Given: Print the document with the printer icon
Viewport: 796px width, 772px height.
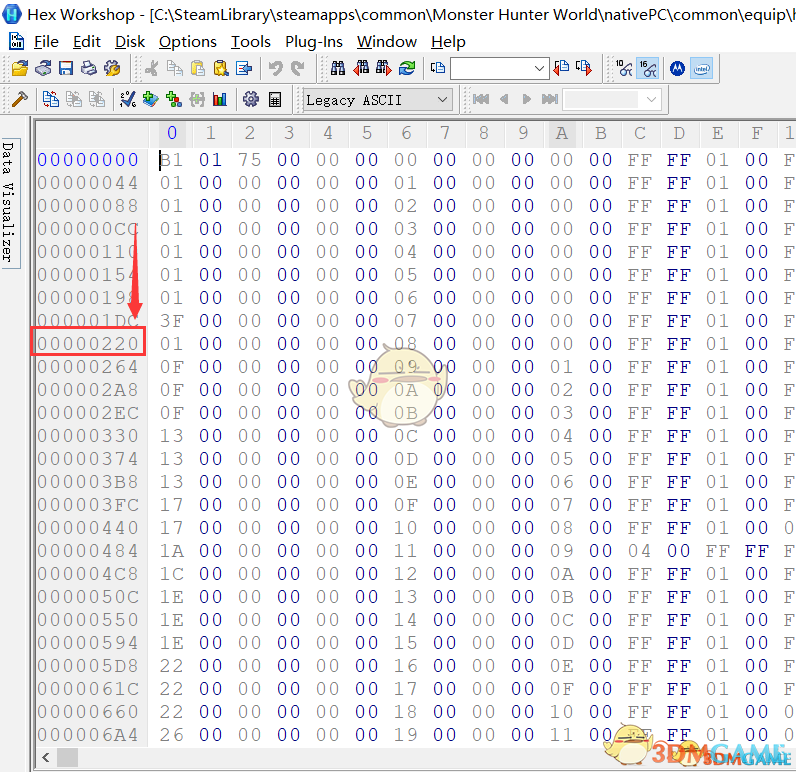Looking at the screenshot, I should [89, 68].
